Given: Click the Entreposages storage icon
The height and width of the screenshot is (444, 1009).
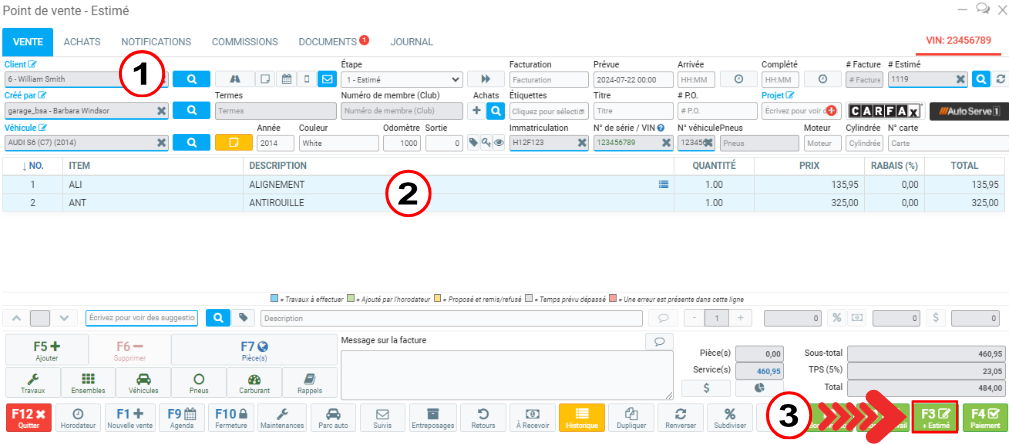Looking at the screenshot, I should pos(432,417).
